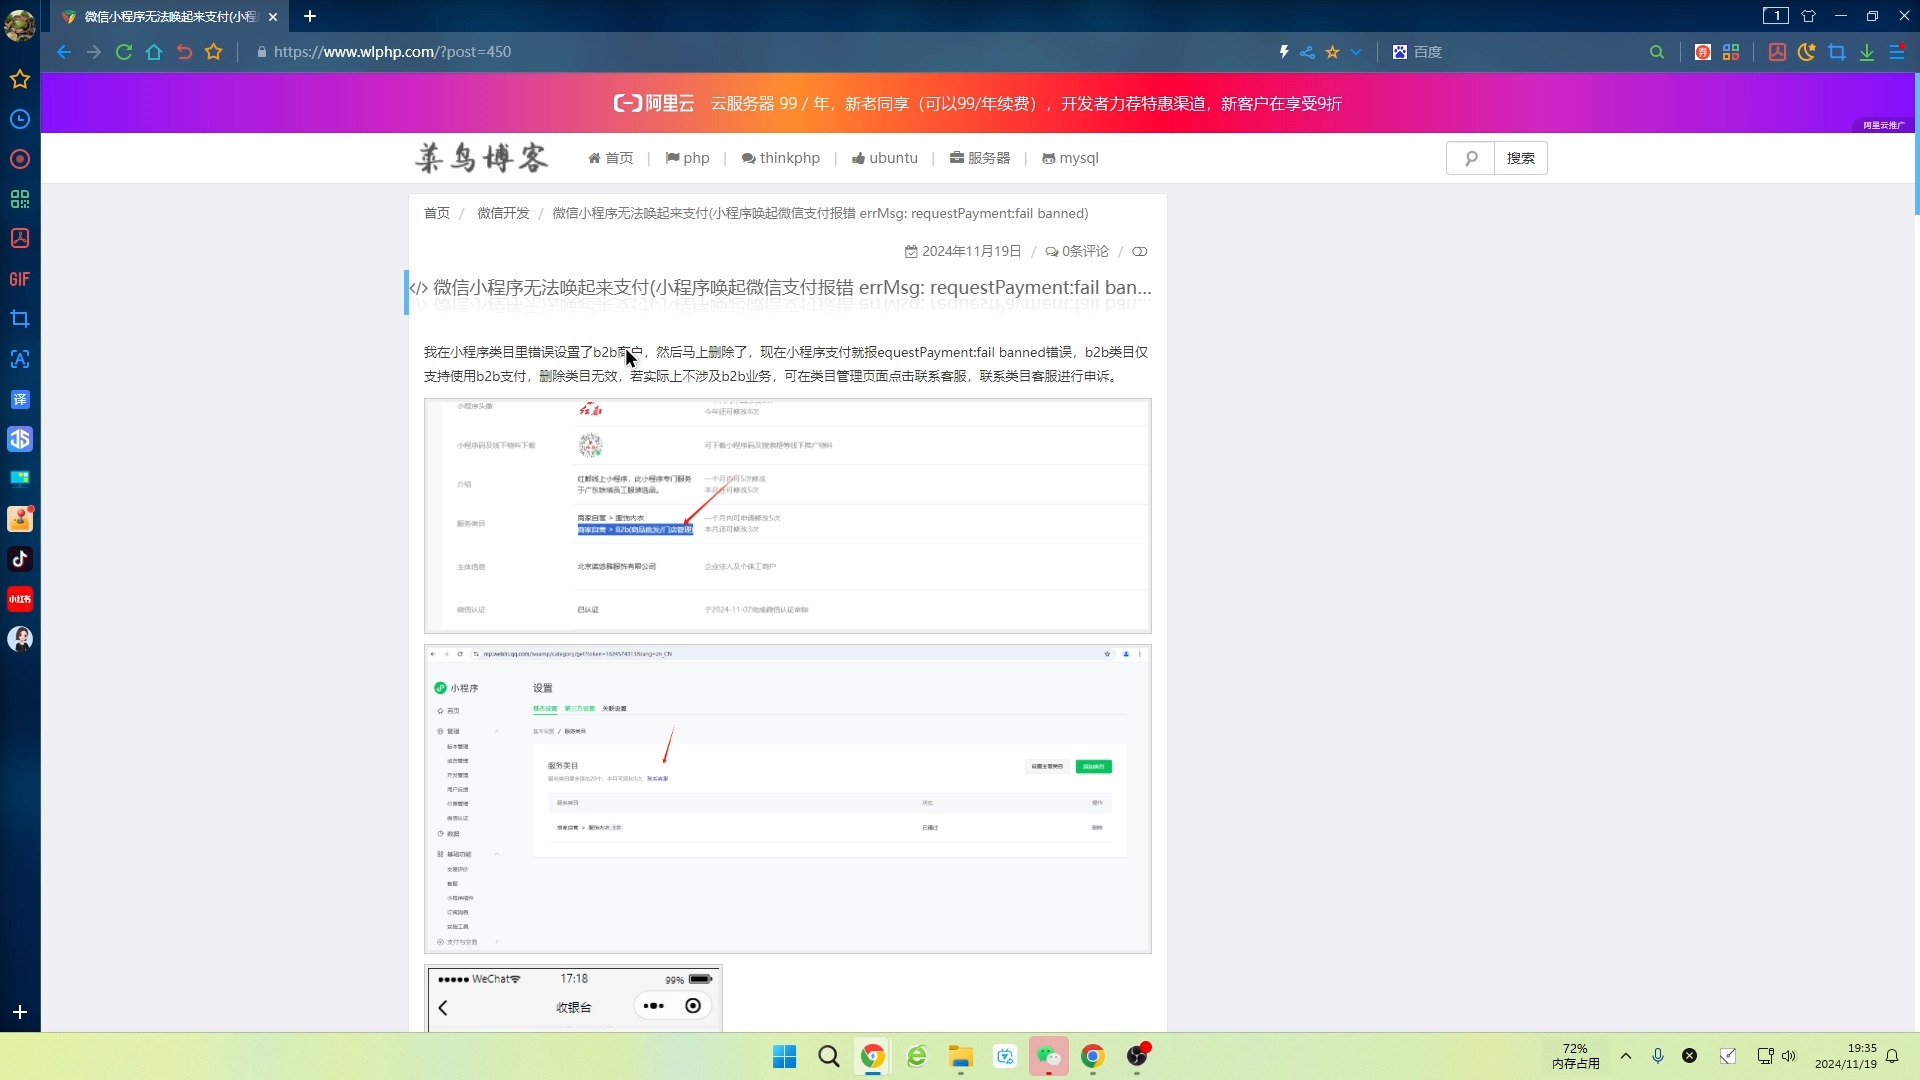Open the GIF recorder in sidebar
Image resolution: width=1920 pixels, height=1080 pixels.
20,279
